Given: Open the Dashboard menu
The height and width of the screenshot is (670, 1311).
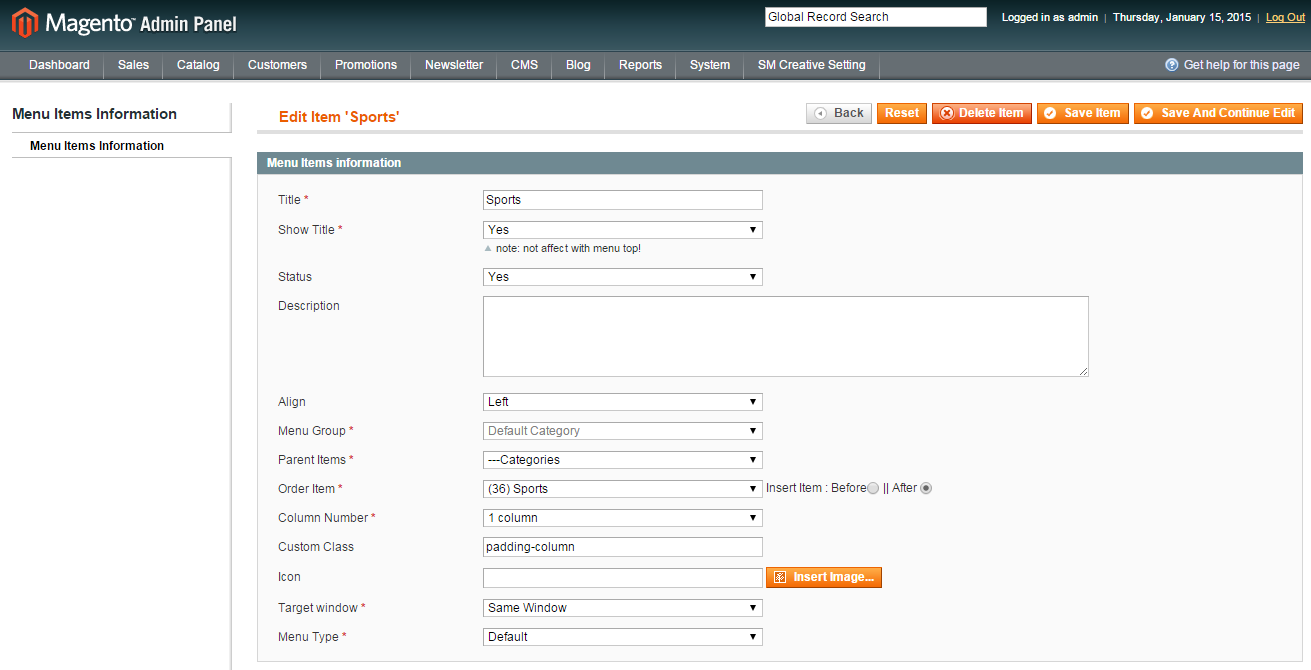Looking at the screenshot, I should [59, 65].
